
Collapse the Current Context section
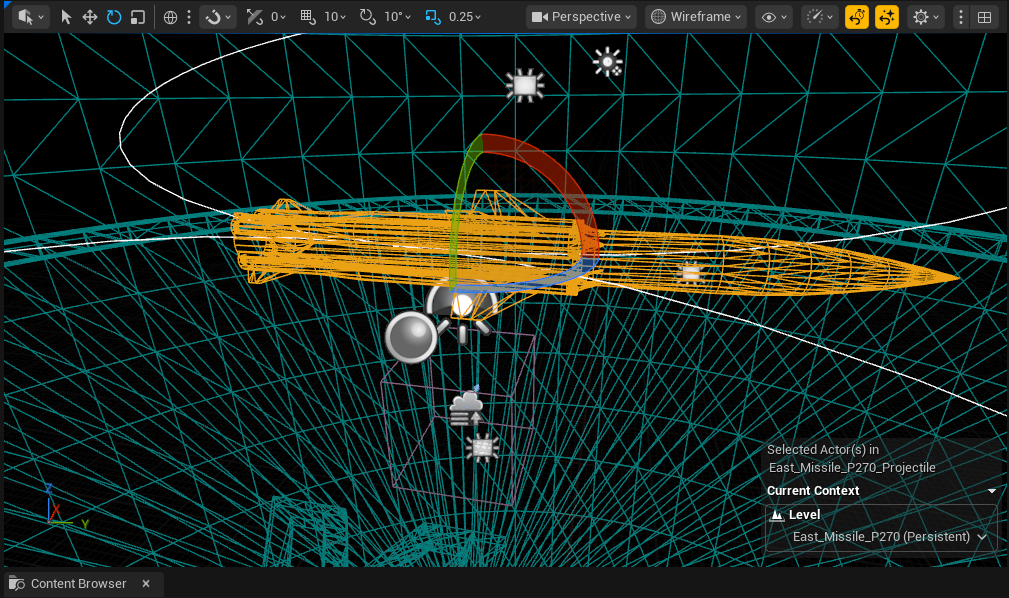(x=991, y=491)
